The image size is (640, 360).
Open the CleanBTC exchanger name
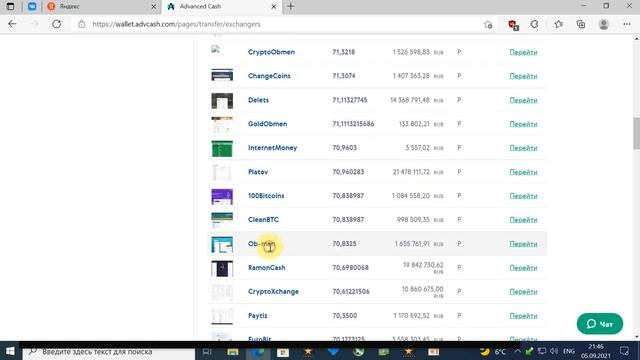263,220
